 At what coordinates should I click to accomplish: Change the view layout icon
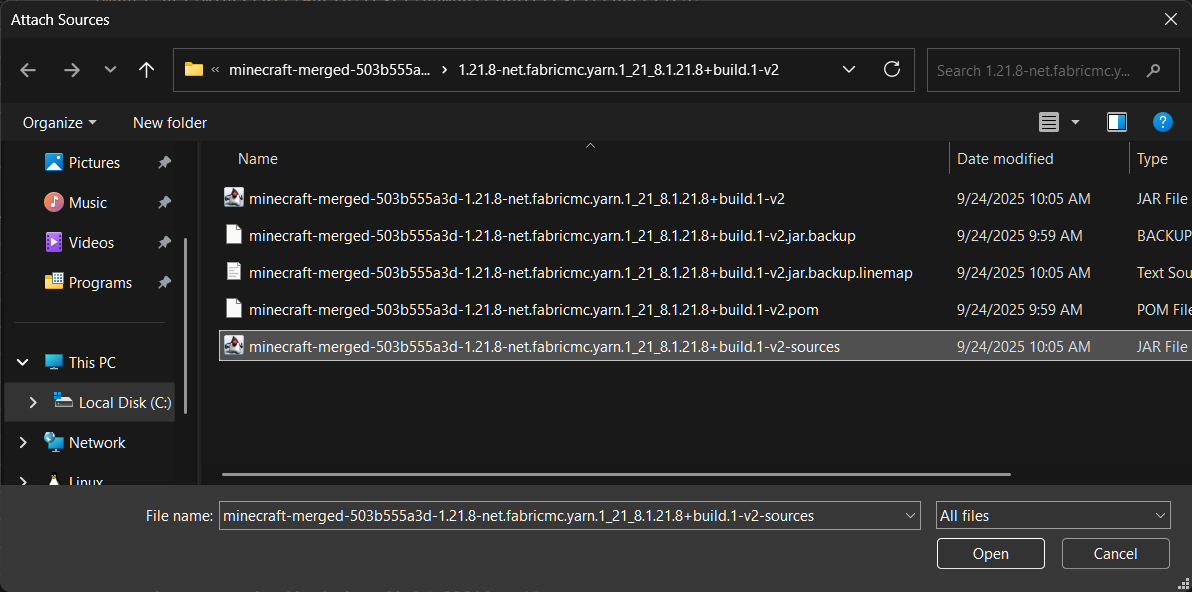[1051, 121]
